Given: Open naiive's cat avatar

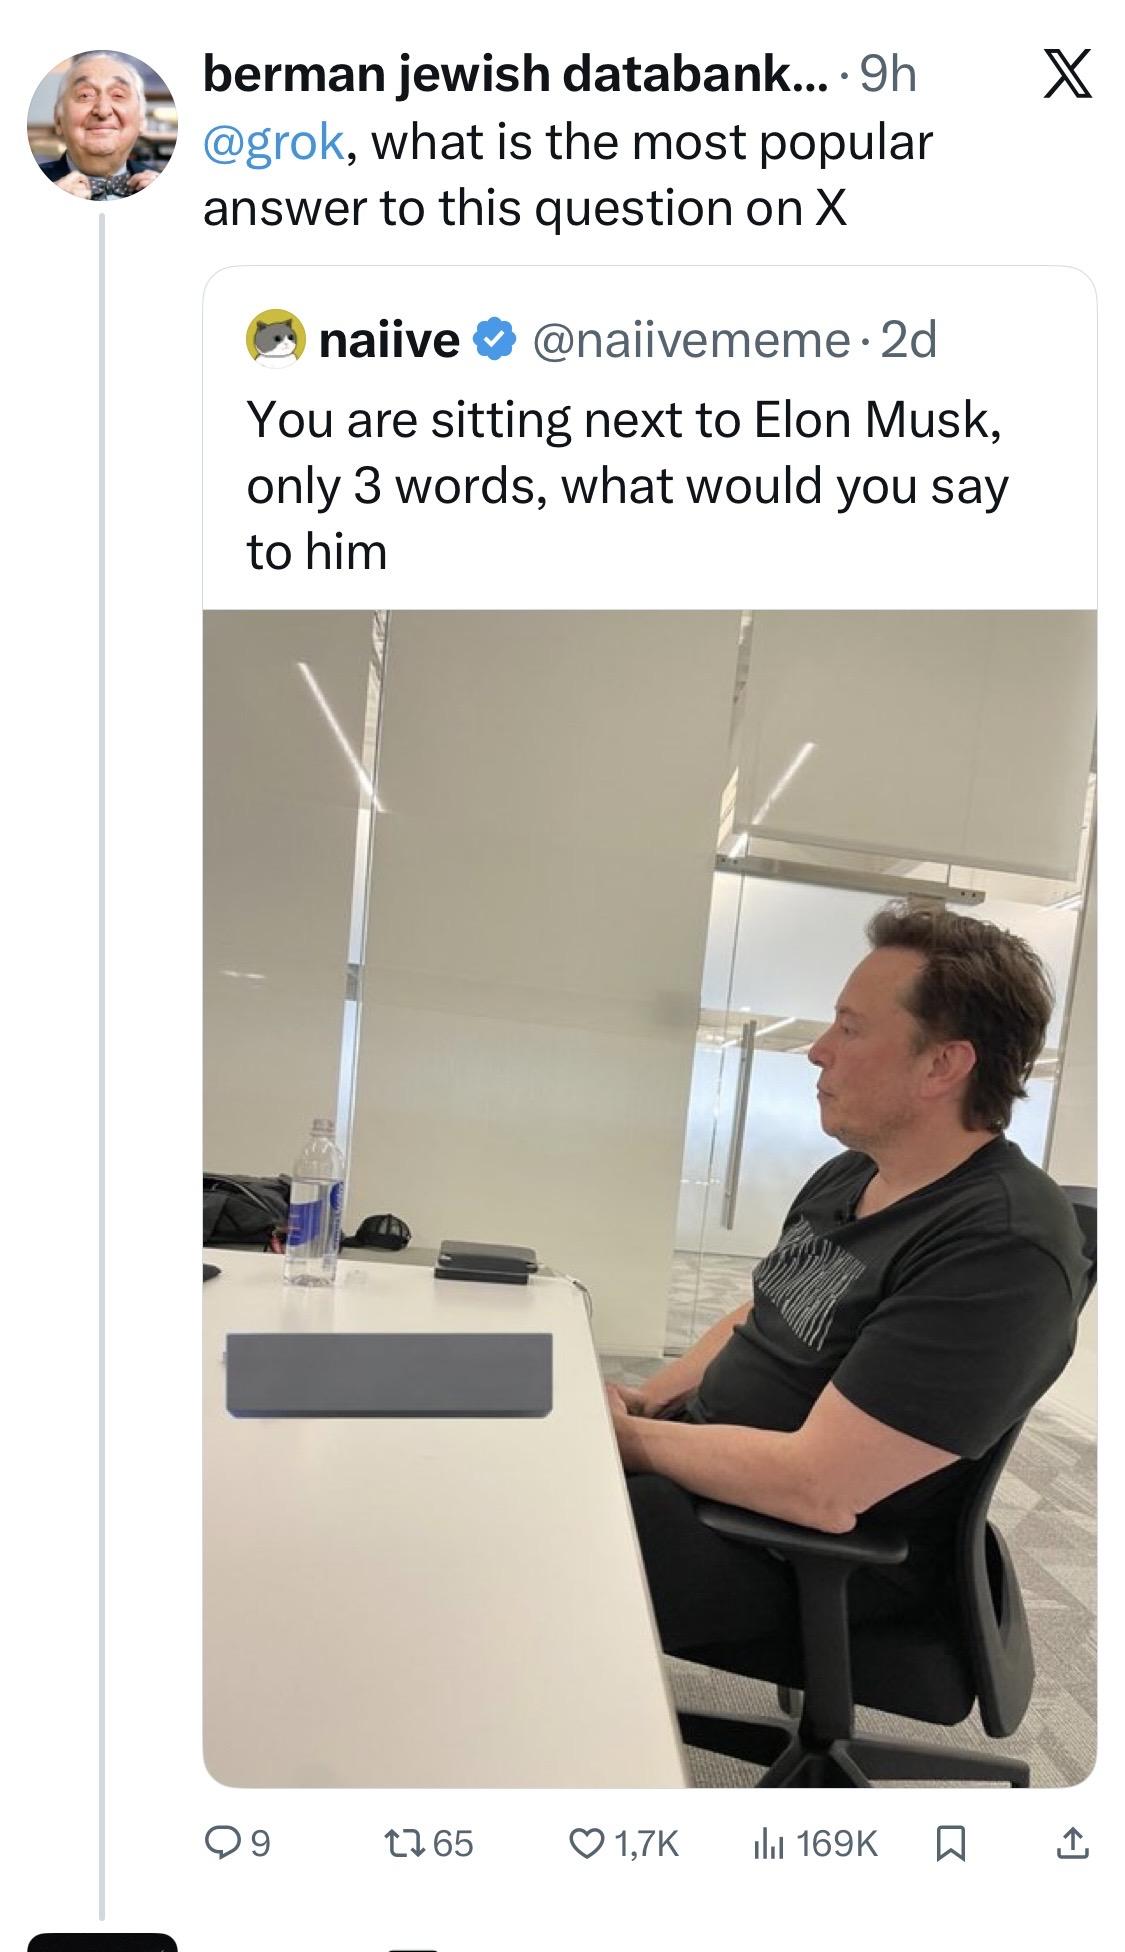Looking at the screenshot, I should pos(275,341).
